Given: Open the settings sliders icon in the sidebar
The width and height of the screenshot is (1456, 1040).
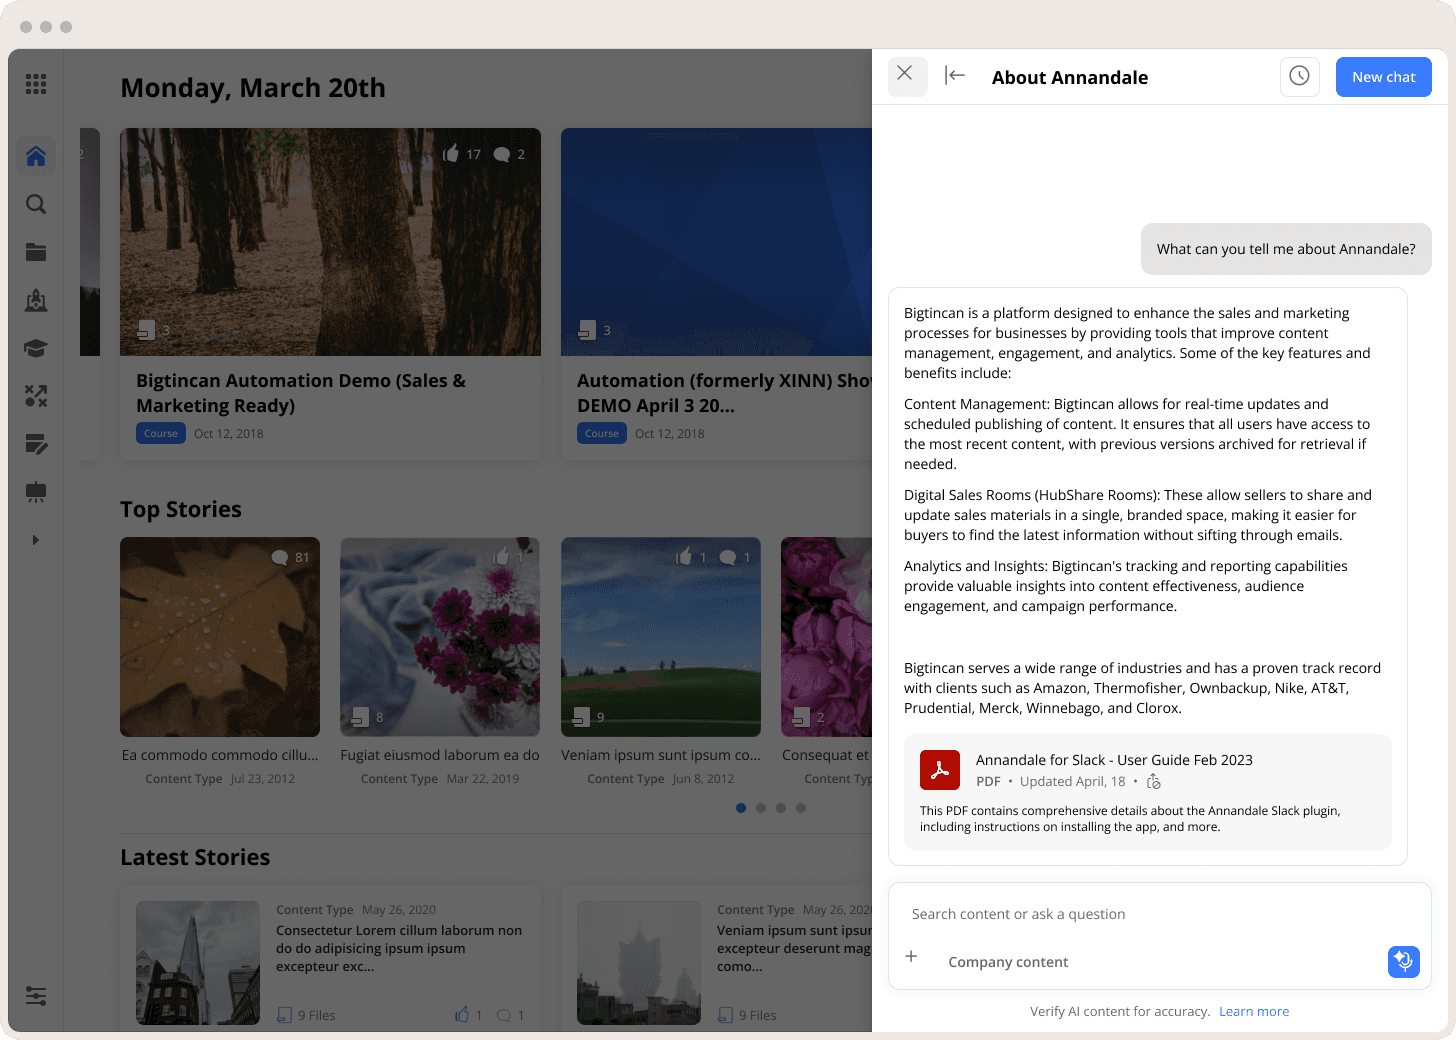Looking at the screenshot, I should click(36, 996).
